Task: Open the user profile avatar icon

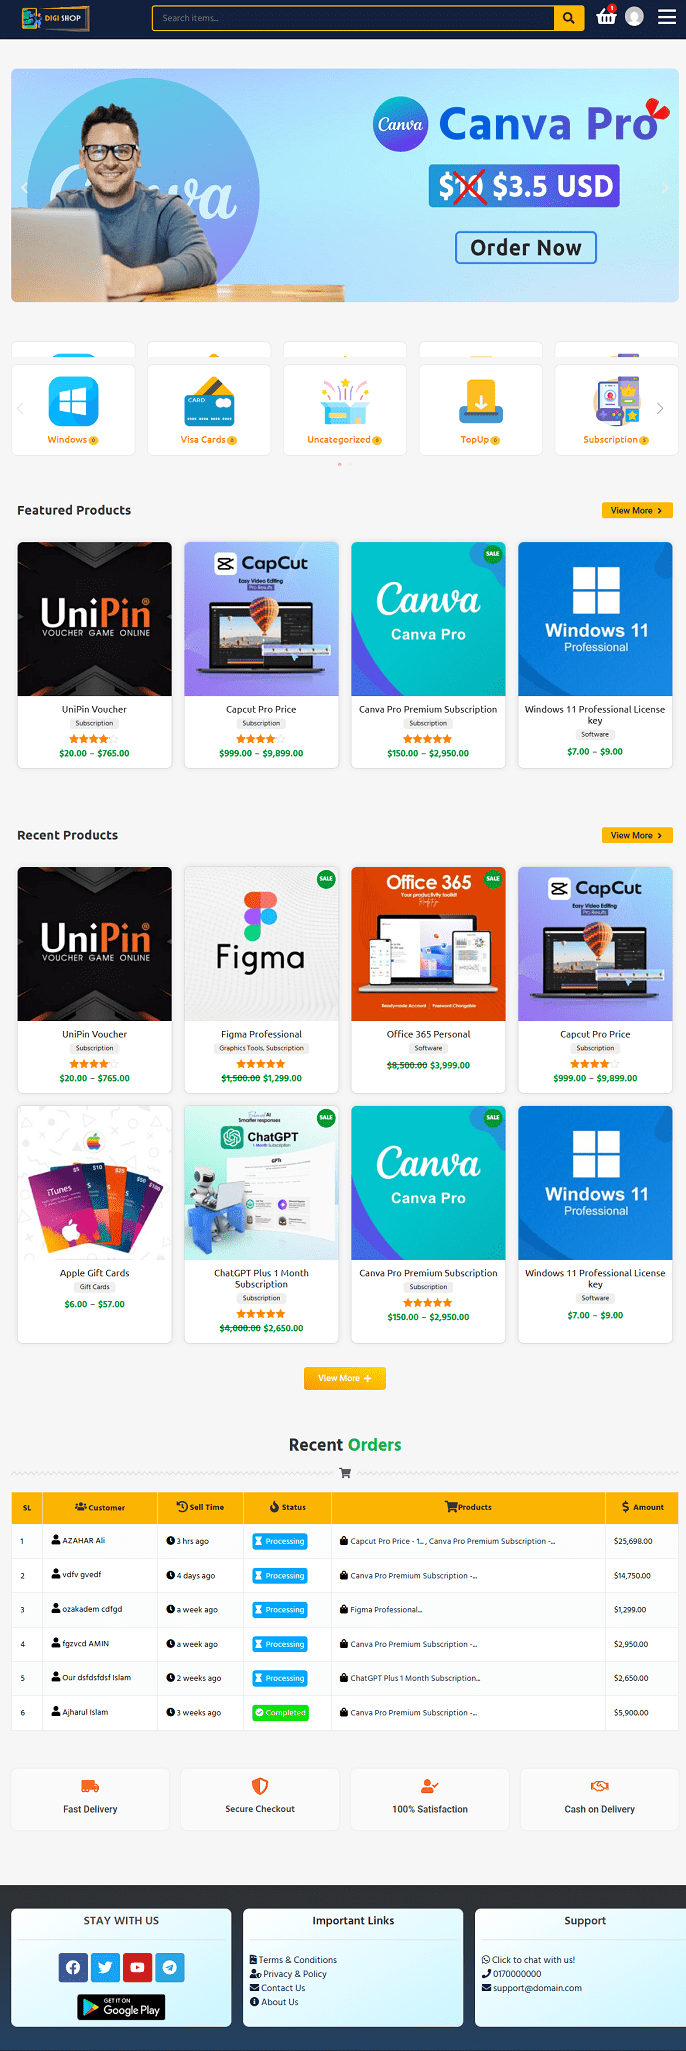Action: click(x=634, y=17)
